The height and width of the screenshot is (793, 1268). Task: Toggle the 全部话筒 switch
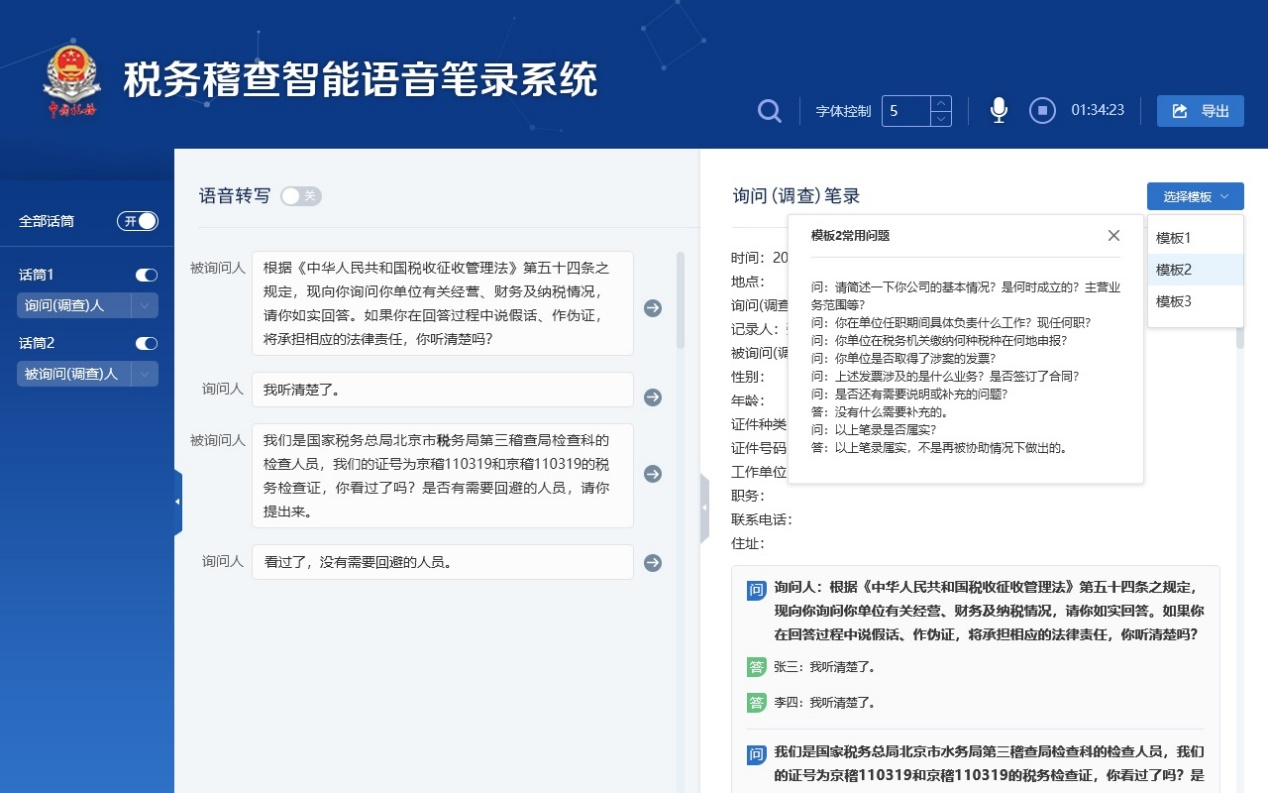coord(138,221)
